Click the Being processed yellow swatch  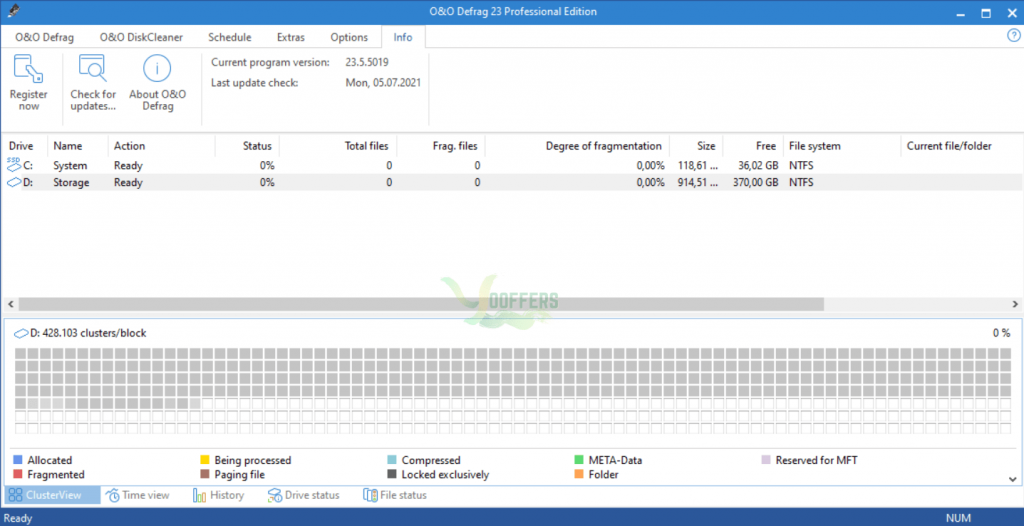[x=204, y=460]
